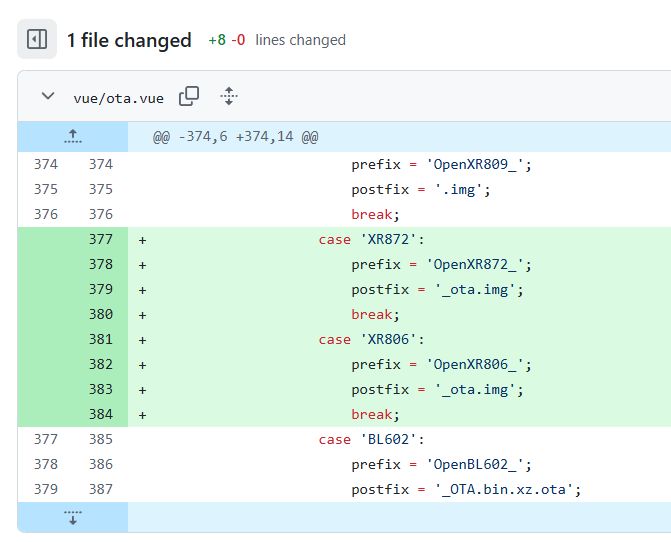
Task: Click the code line case 'XR806':
Action: (371, 339)
